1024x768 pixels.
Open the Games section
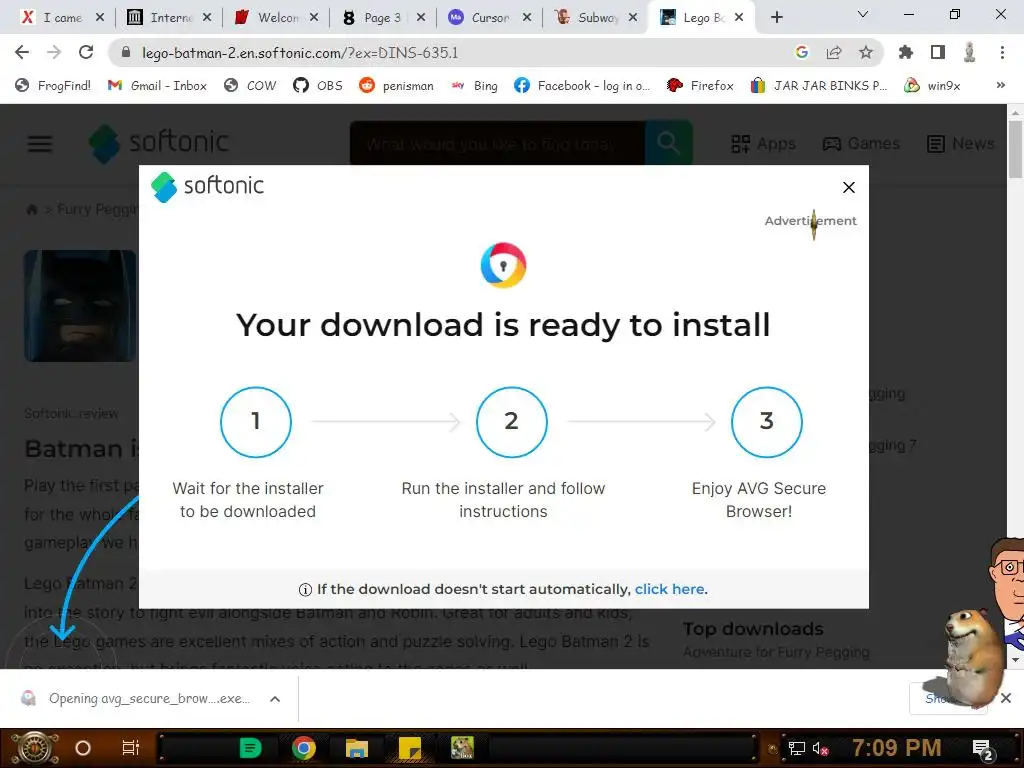[x=861, y=144]
